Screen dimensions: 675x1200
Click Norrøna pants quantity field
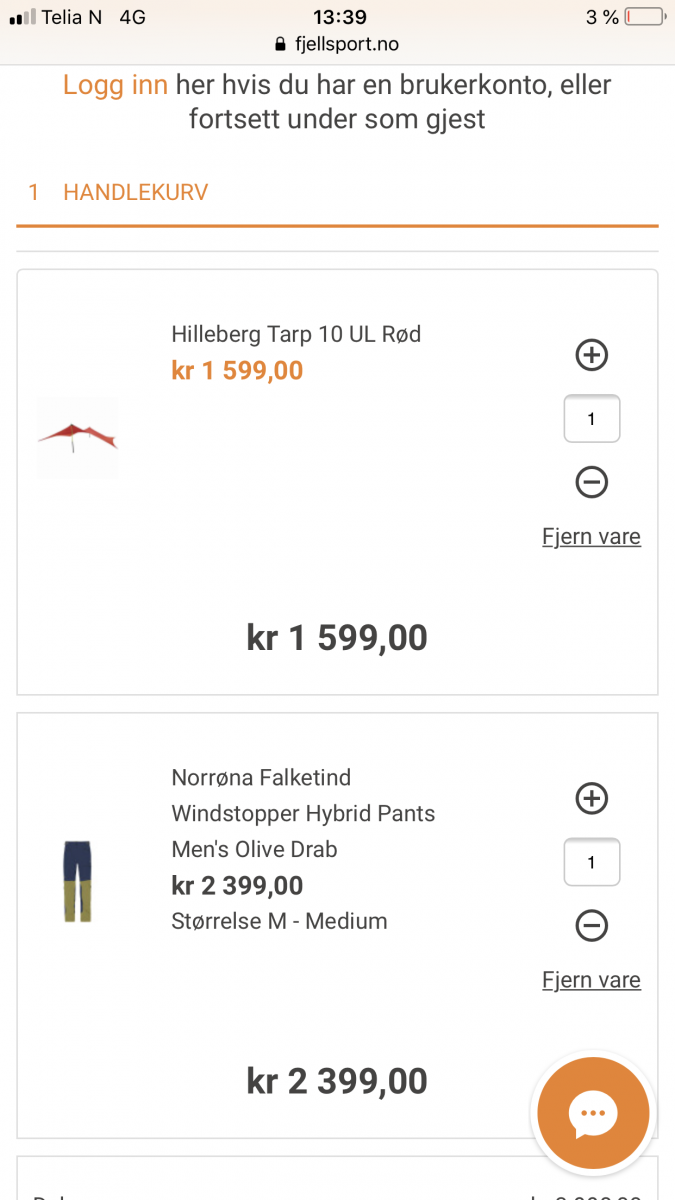pyautogui.click(x=592, y=862)
